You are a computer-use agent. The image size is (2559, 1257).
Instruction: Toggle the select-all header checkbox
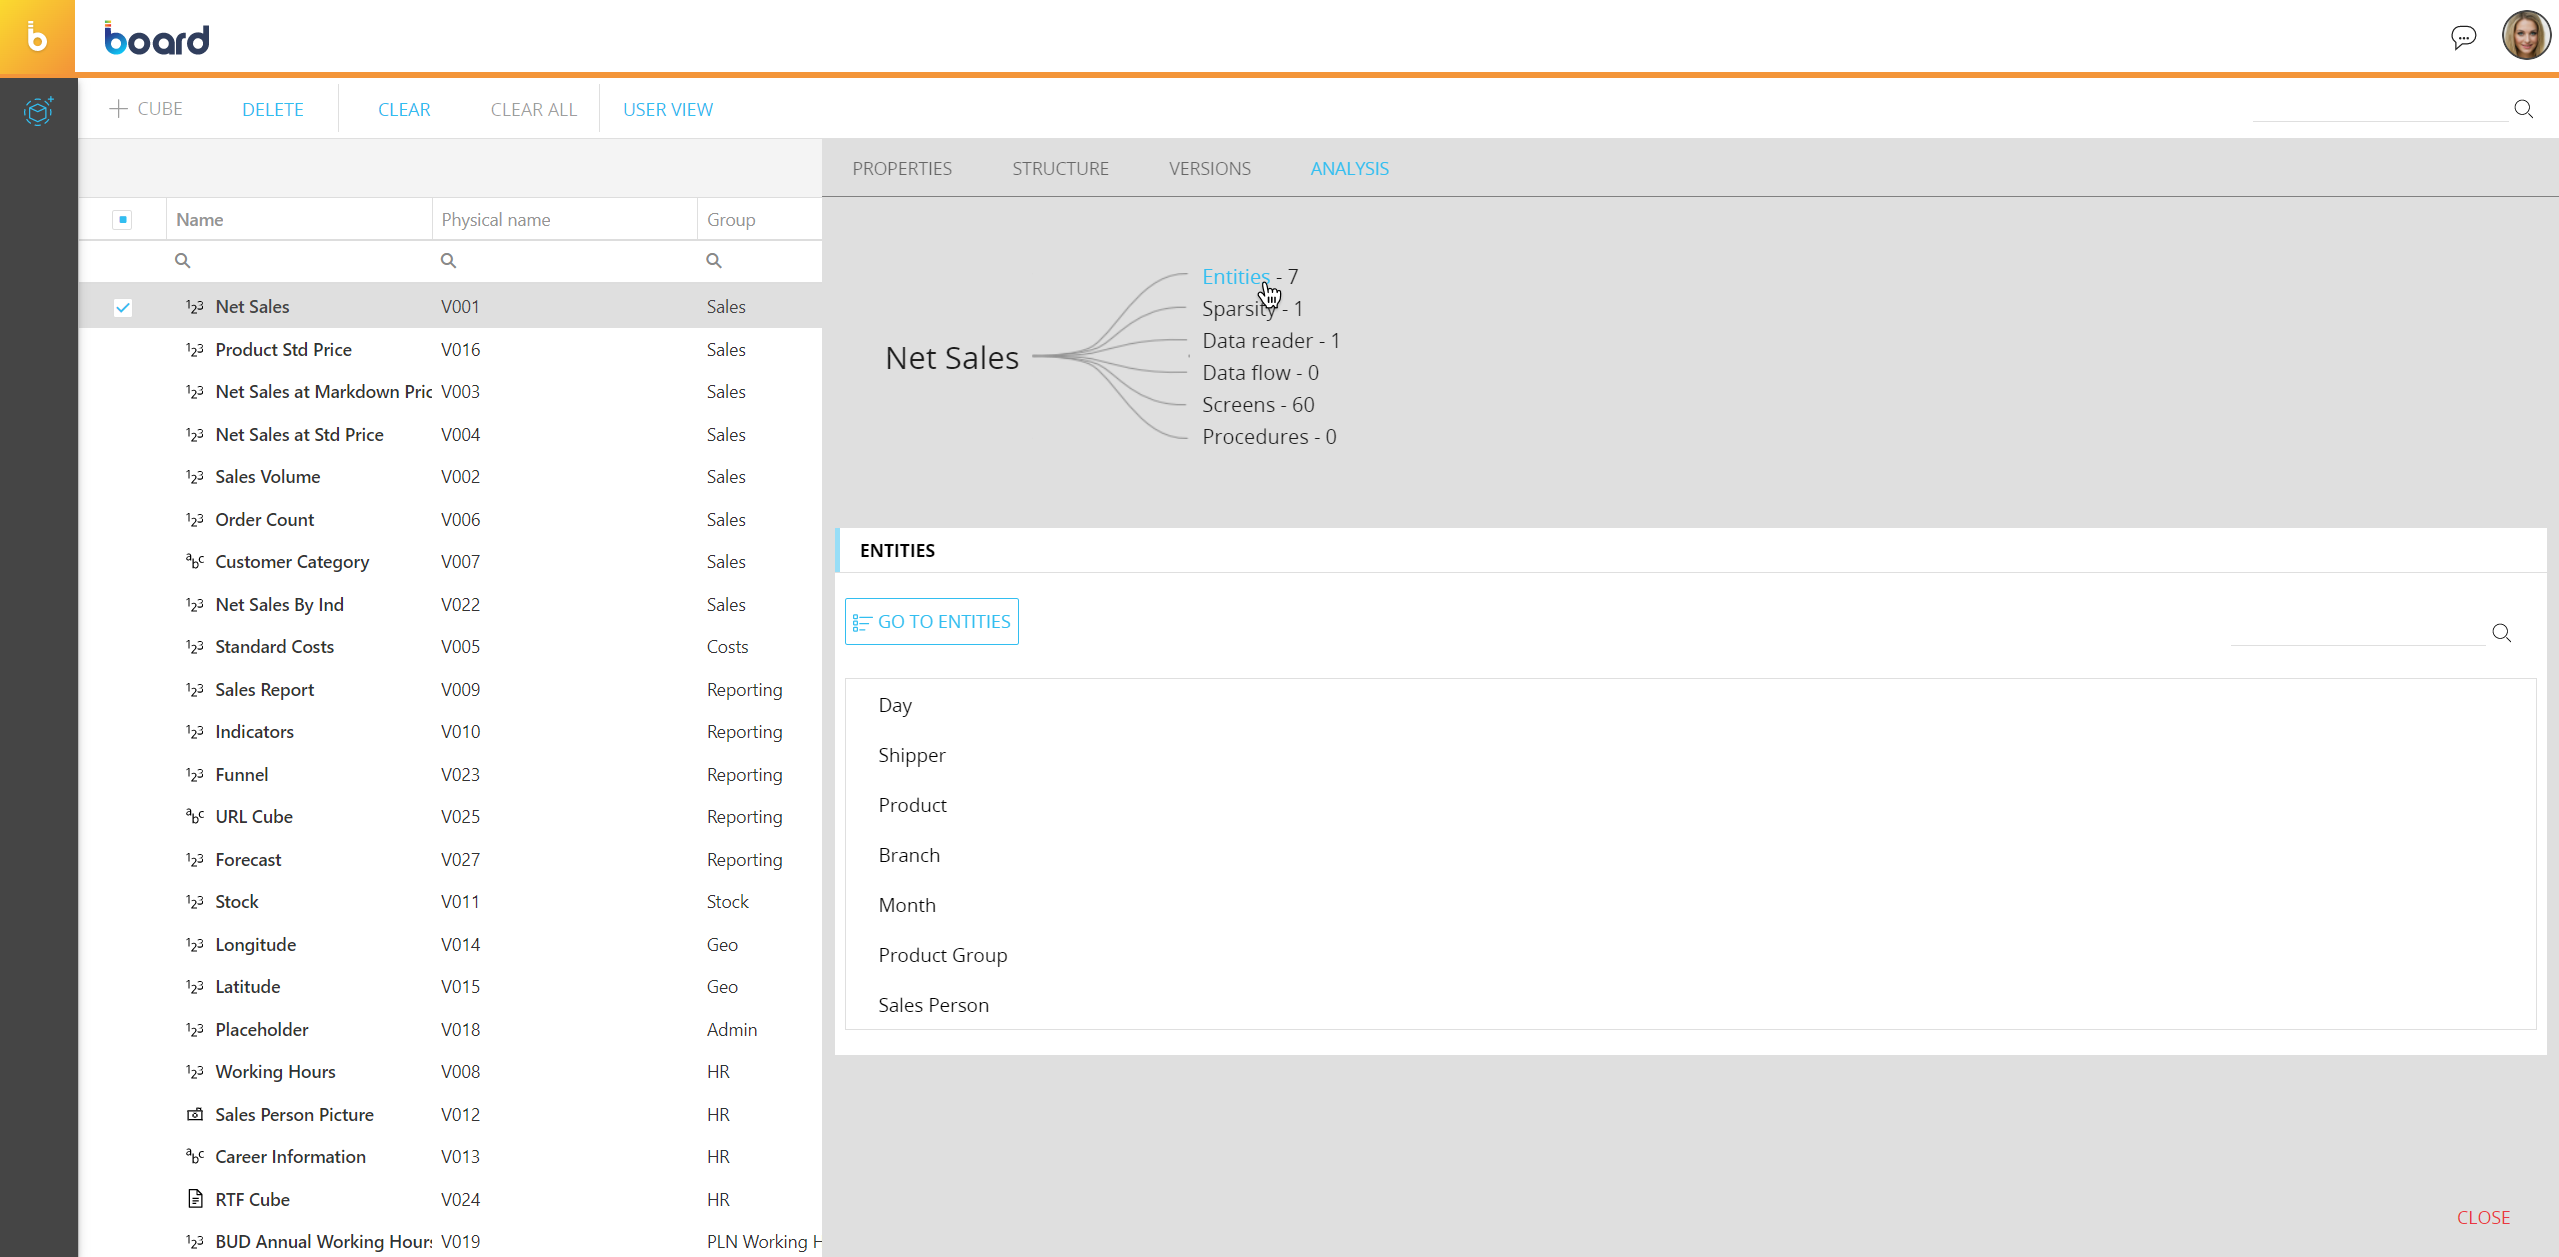(122, 220)
